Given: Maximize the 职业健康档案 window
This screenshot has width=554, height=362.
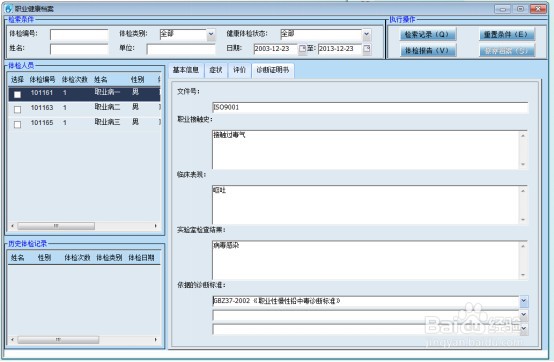Looking at the screenshot, I should [x=520, y=8].
